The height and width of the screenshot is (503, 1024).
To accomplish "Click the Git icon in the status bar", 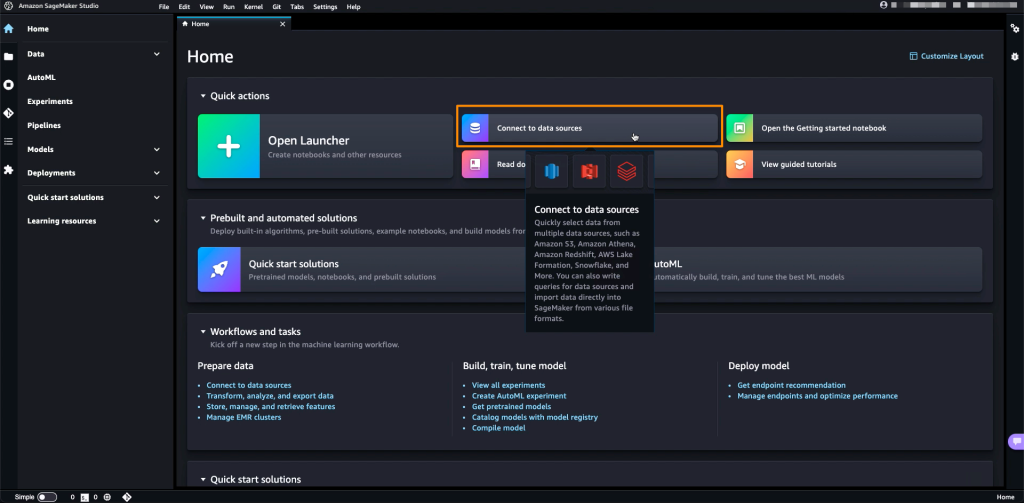I will 127,497.
